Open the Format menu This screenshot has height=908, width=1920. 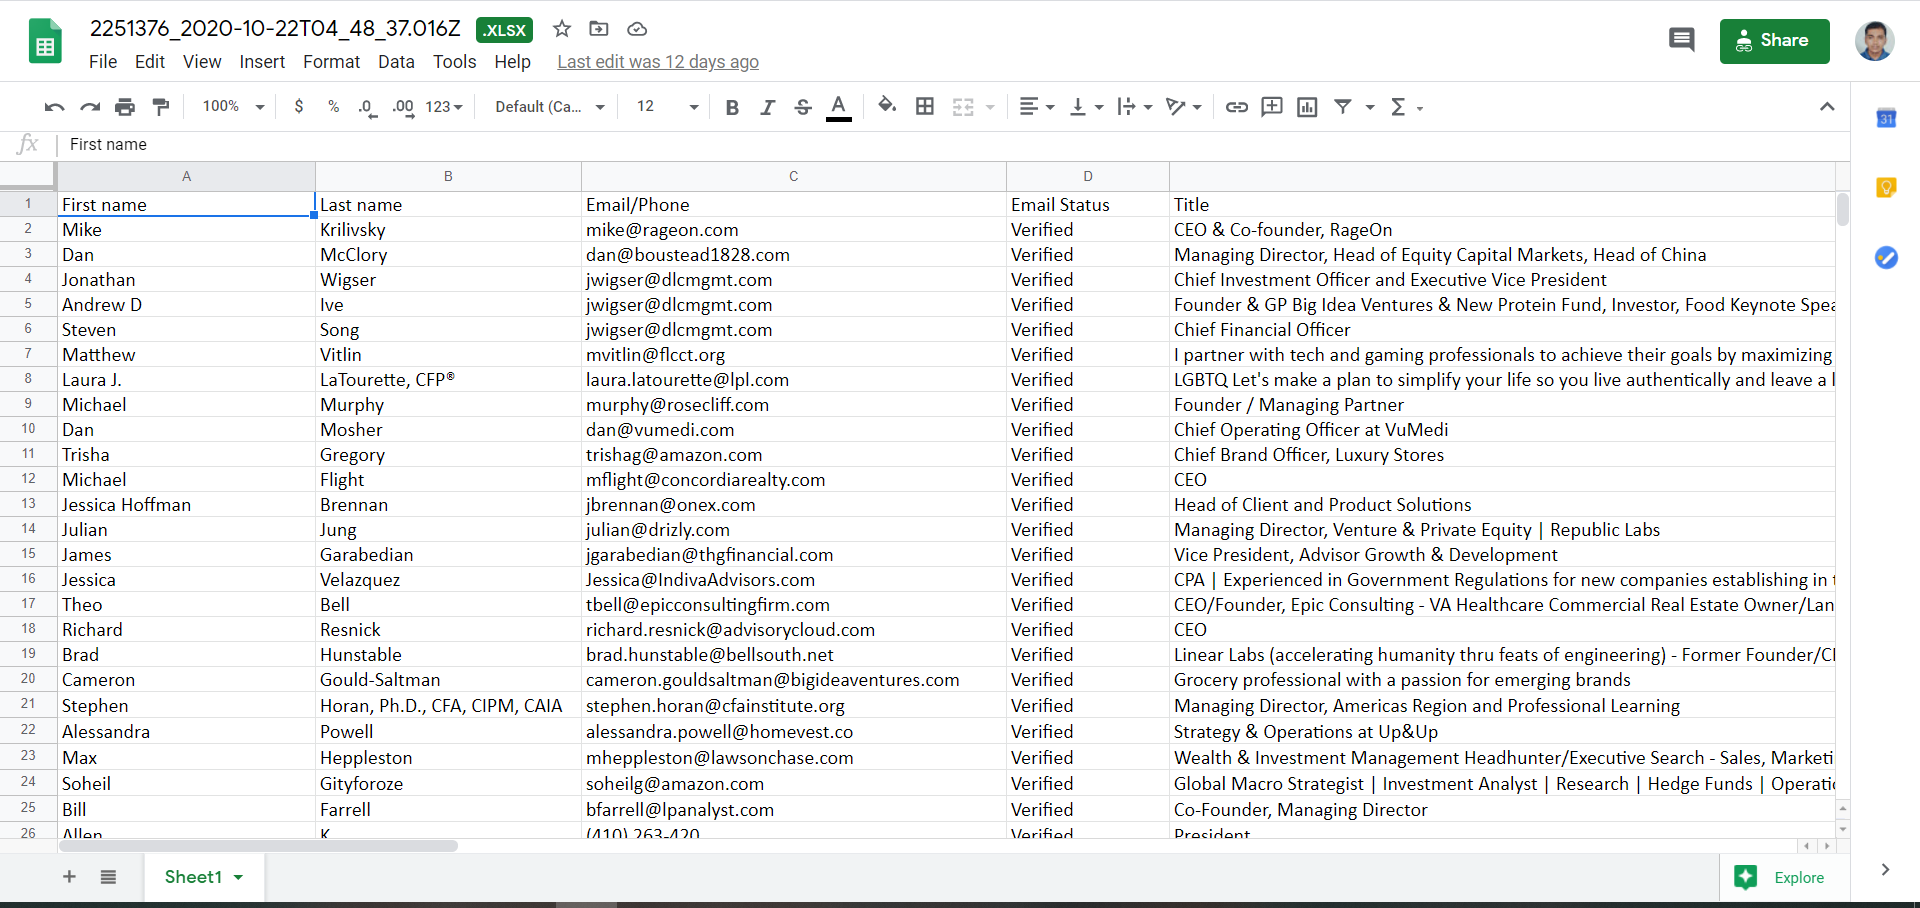coord(331,62)
